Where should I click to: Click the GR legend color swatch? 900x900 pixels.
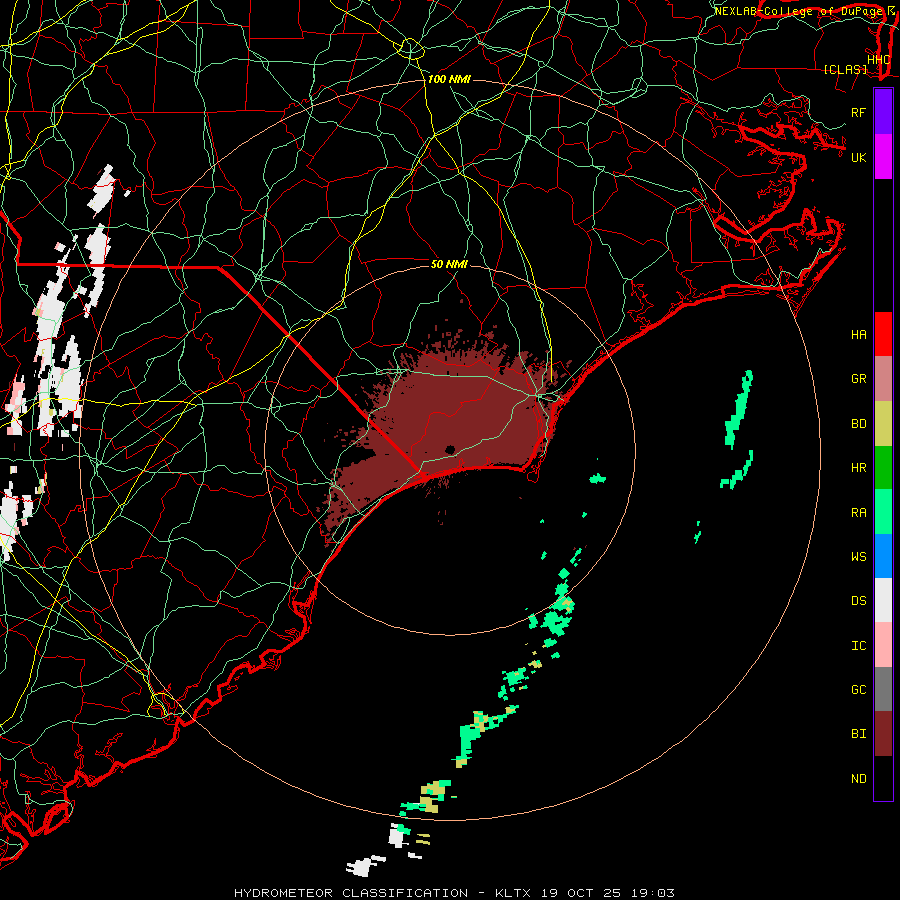coord(883,379)
